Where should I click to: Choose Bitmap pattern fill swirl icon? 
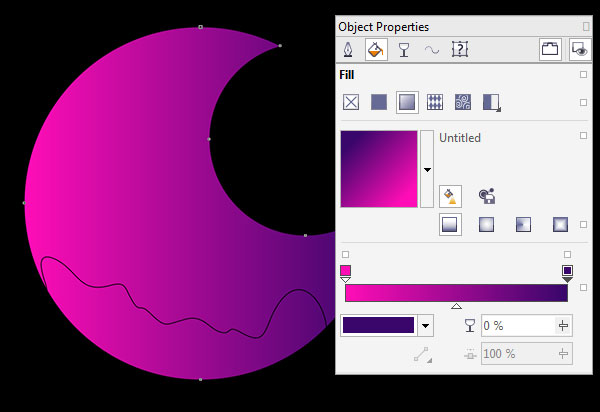tap(463, 102)
